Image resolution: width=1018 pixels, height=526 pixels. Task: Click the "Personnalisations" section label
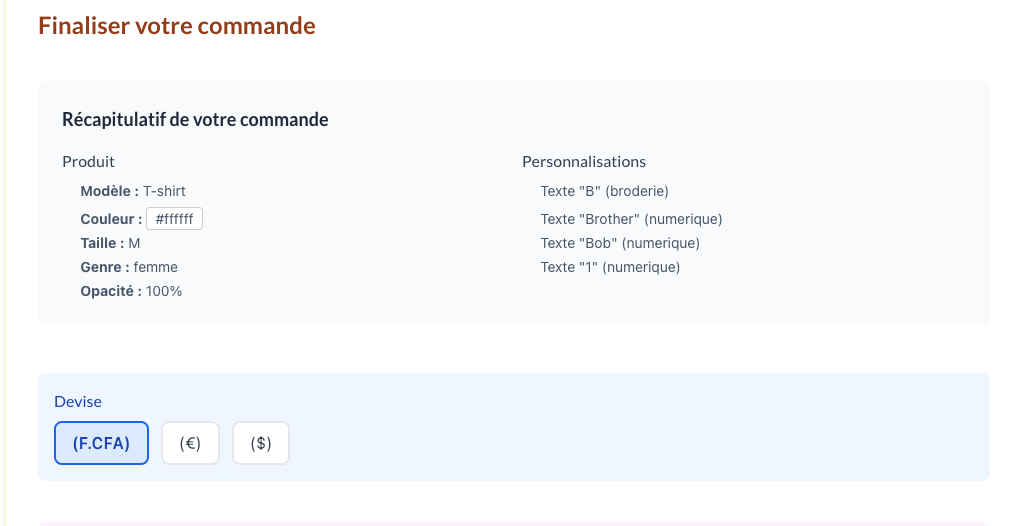tap(584, 161)
